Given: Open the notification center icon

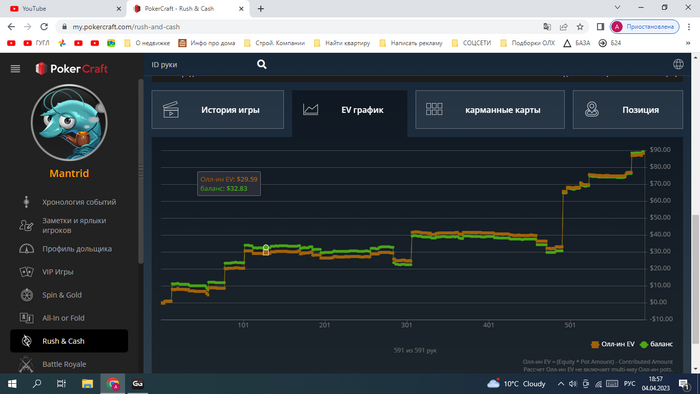Looking at the screenshot, I should pyautogui.click(x=684, y=384).
